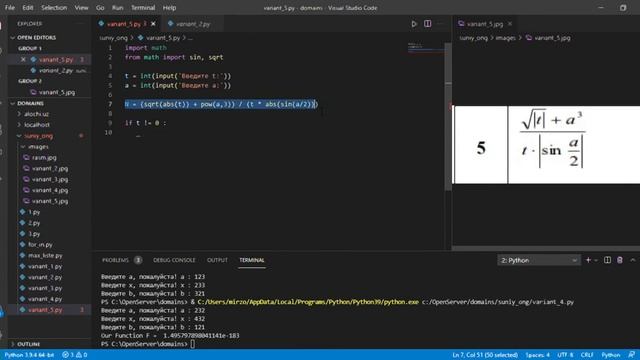Open the editor's more actions ellipsis
The height and width of the screenshot is (360, 640).
pos(440,24)
